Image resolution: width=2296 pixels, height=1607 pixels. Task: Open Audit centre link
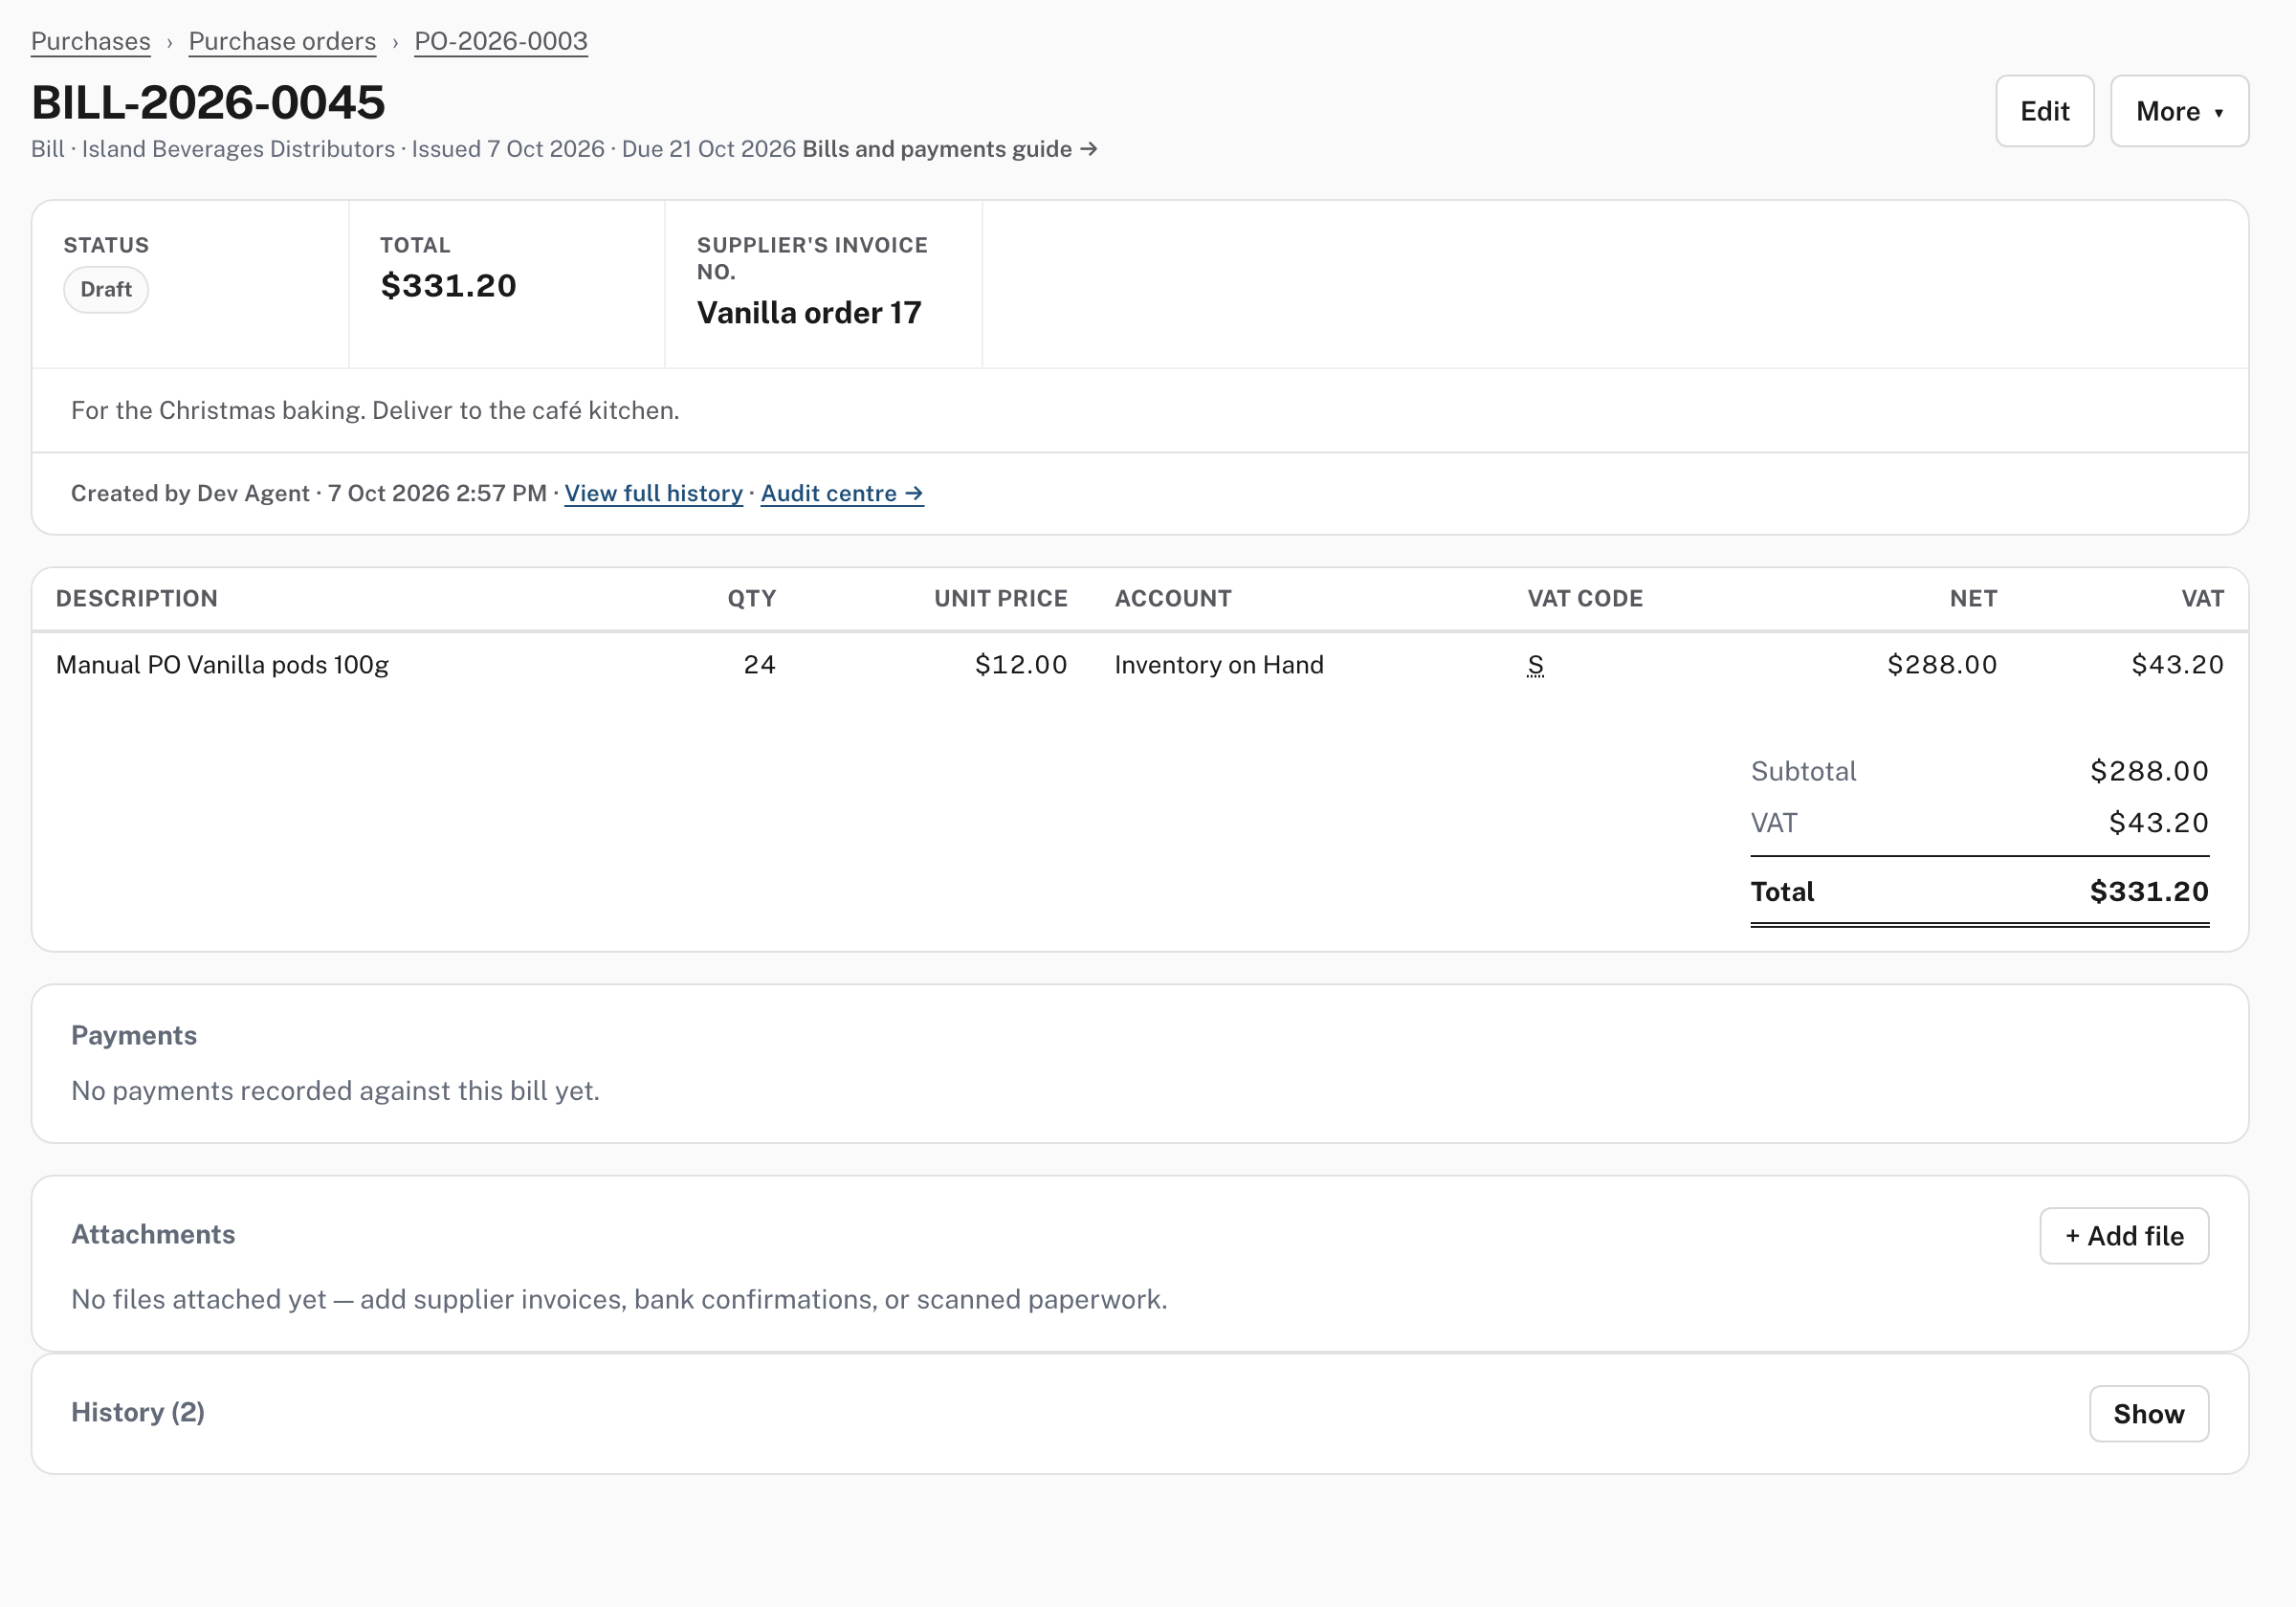click(x=842, y=493)
